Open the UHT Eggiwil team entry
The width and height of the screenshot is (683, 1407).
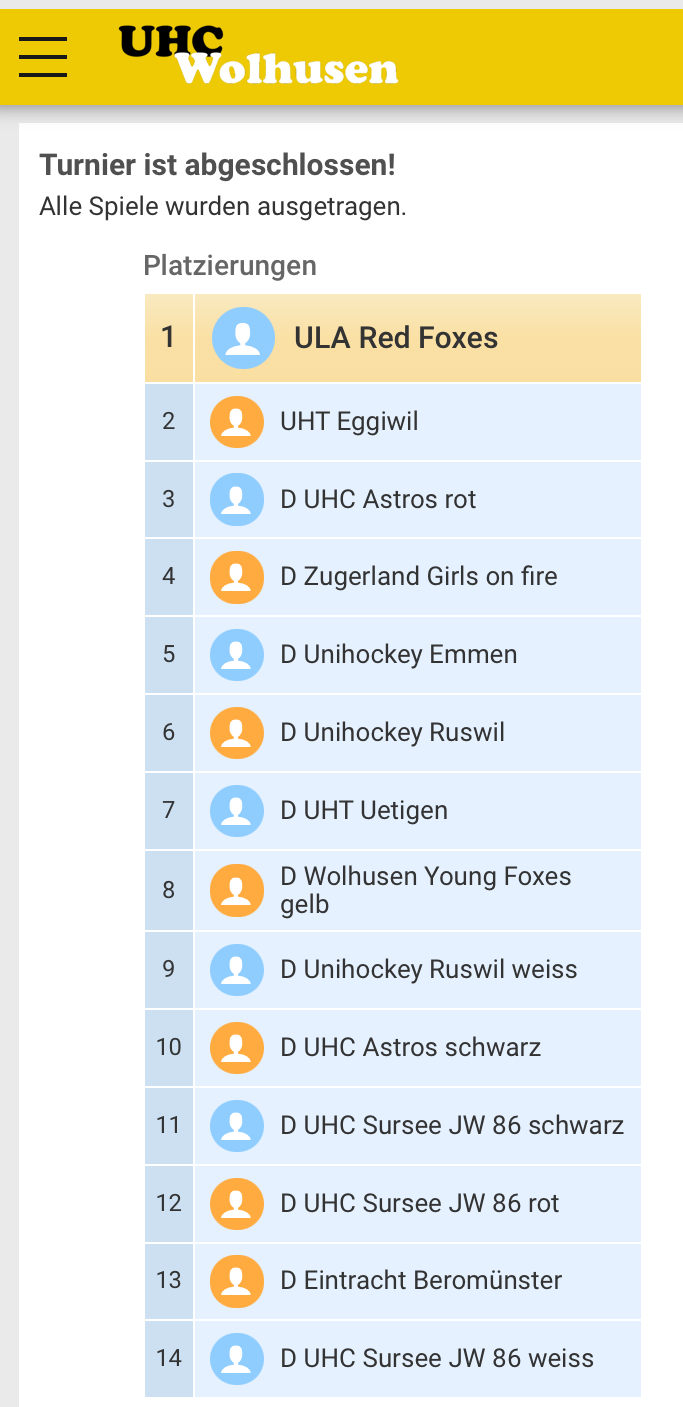point(349,422)
